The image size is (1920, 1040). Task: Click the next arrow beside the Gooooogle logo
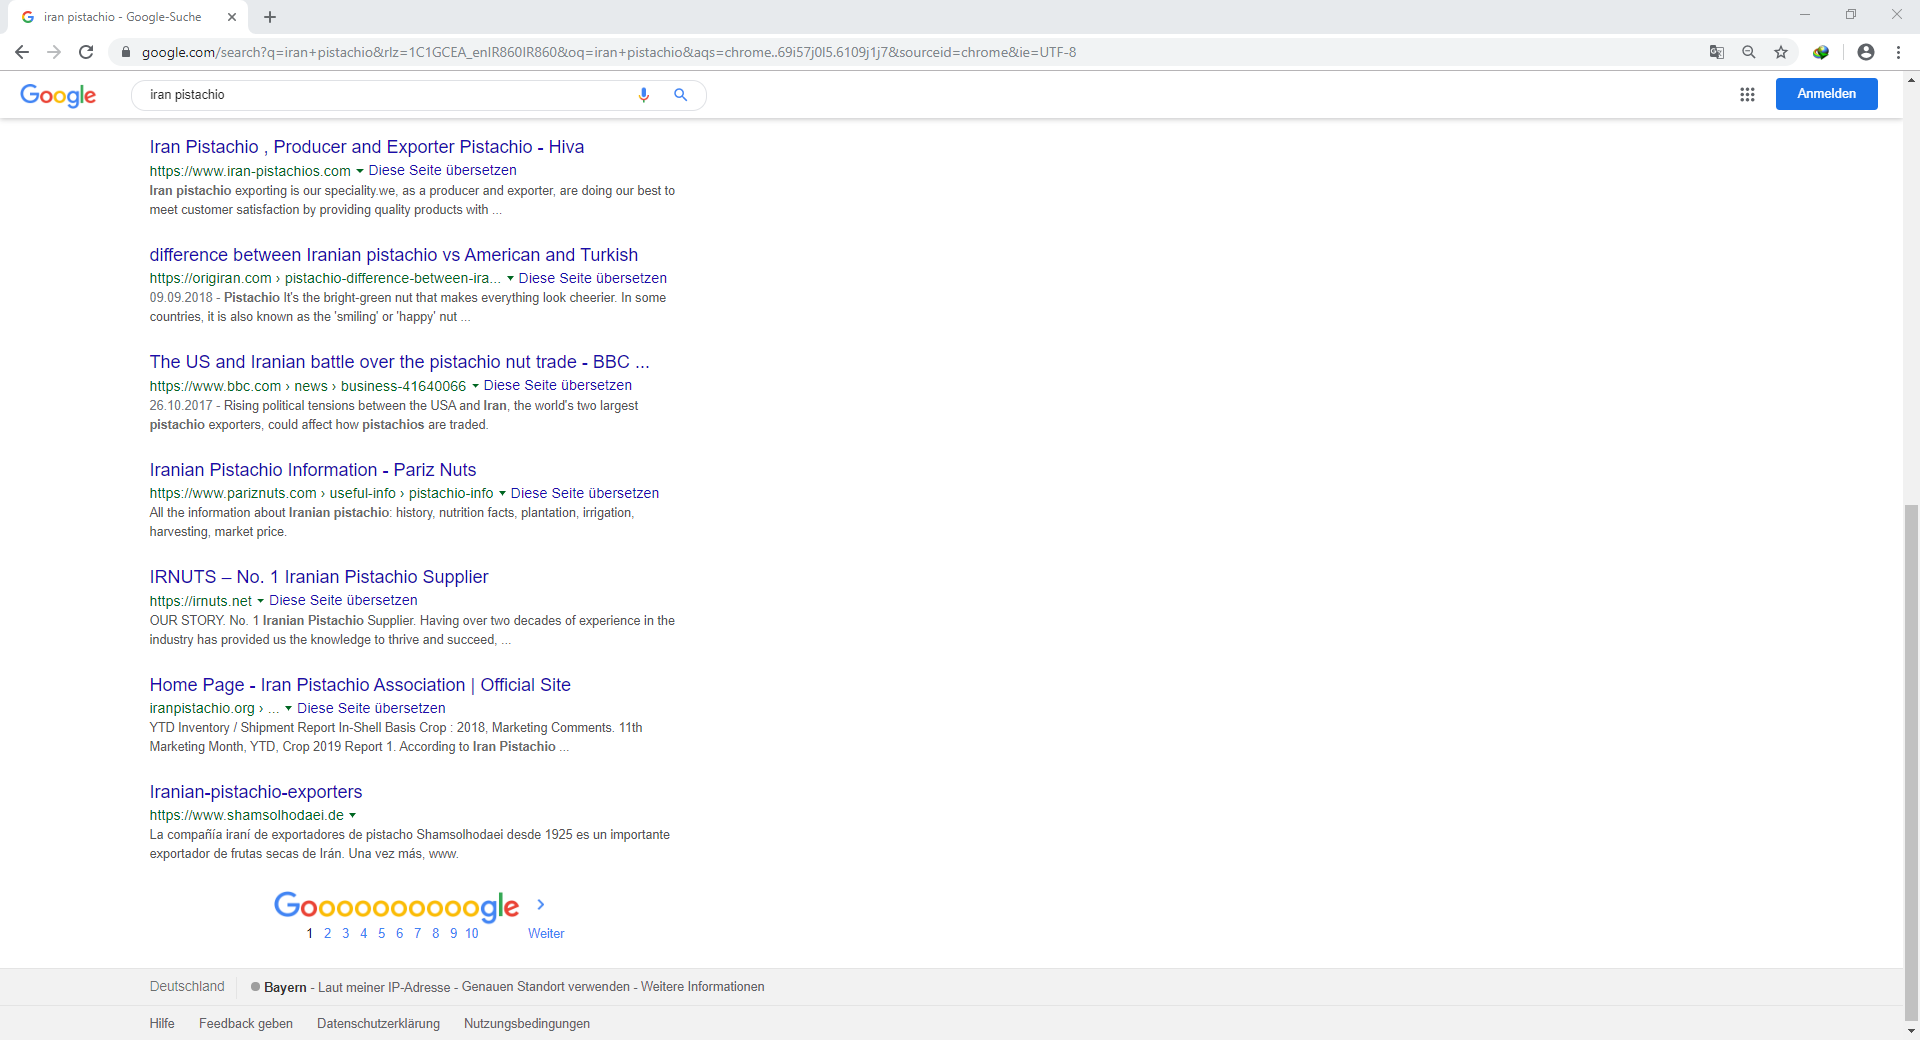(x=541, y=904)
